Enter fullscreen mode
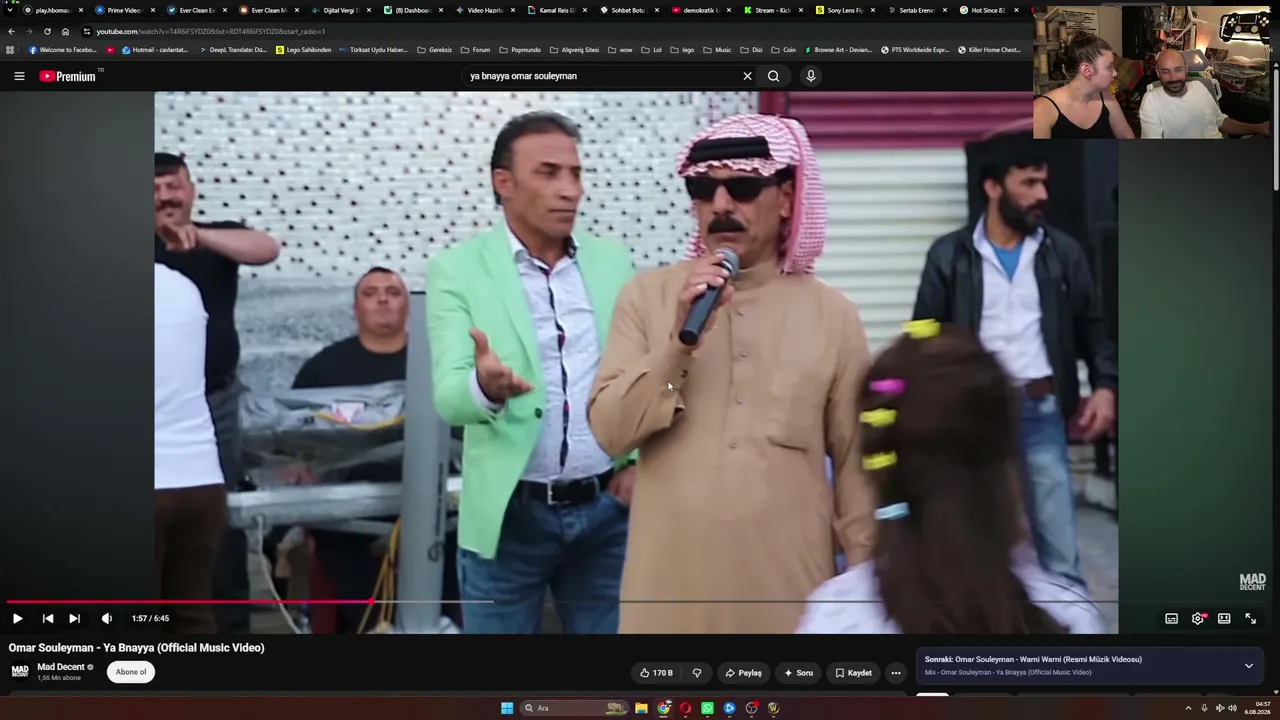Screen dimensions: 1280x720 (1250, 619)
